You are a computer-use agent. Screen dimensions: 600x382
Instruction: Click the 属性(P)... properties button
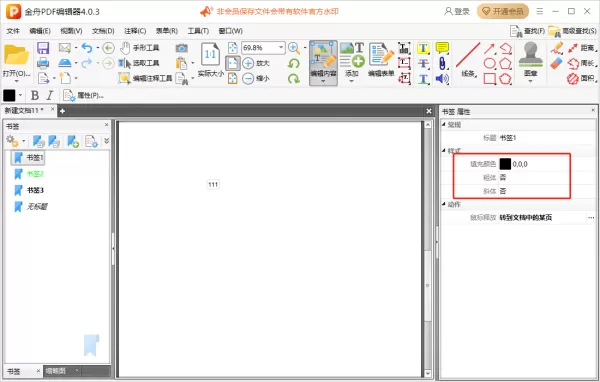pyautogui.click(x=83, y=95)
